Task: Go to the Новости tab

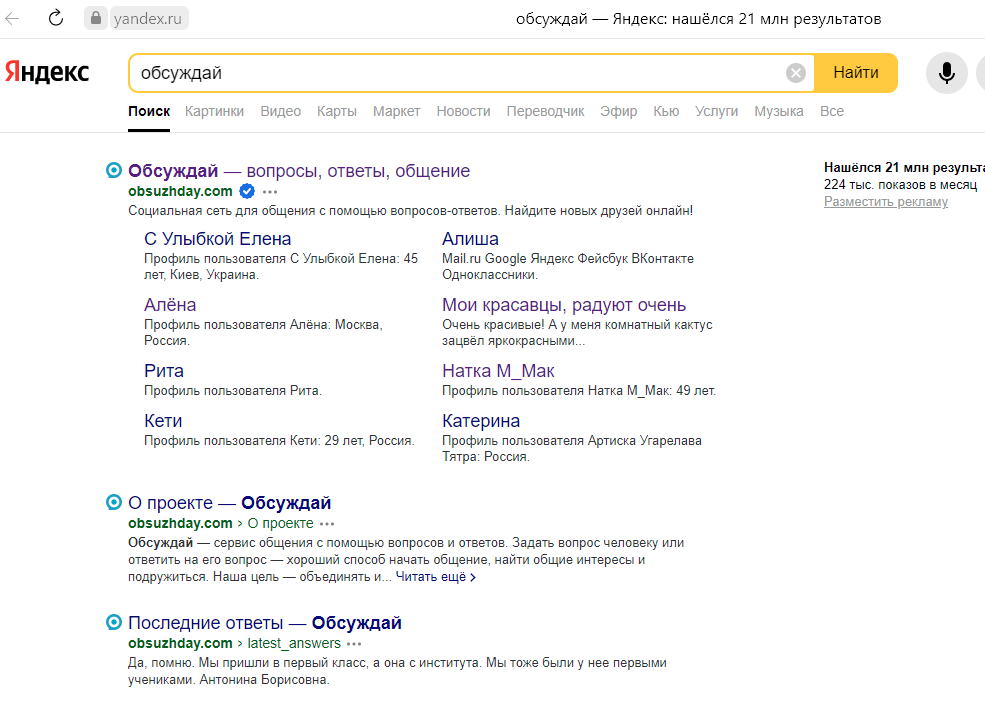Action: 464,111
